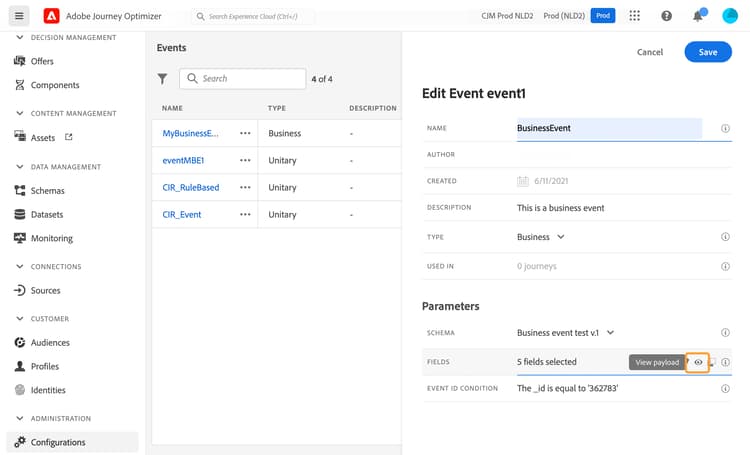This screenshot has width=750, height=455.
Task: Open more actions for CIR_Event
Action: tap(245, 214)
